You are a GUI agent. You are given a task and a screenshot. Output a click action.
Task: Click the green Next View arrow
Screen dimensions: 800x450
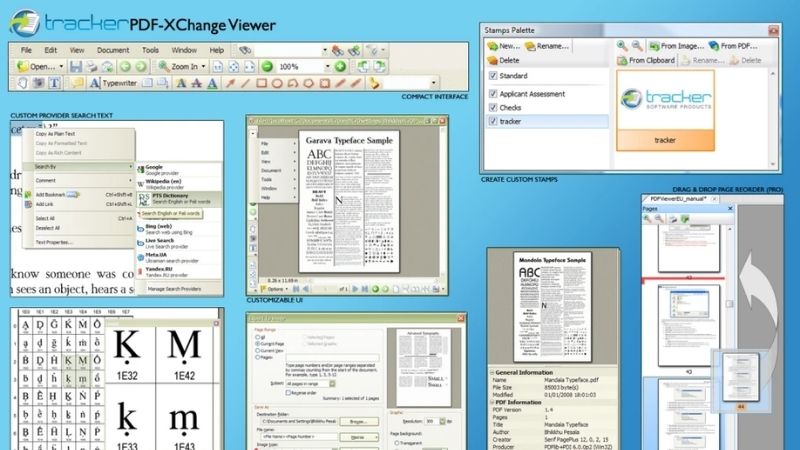141,66
